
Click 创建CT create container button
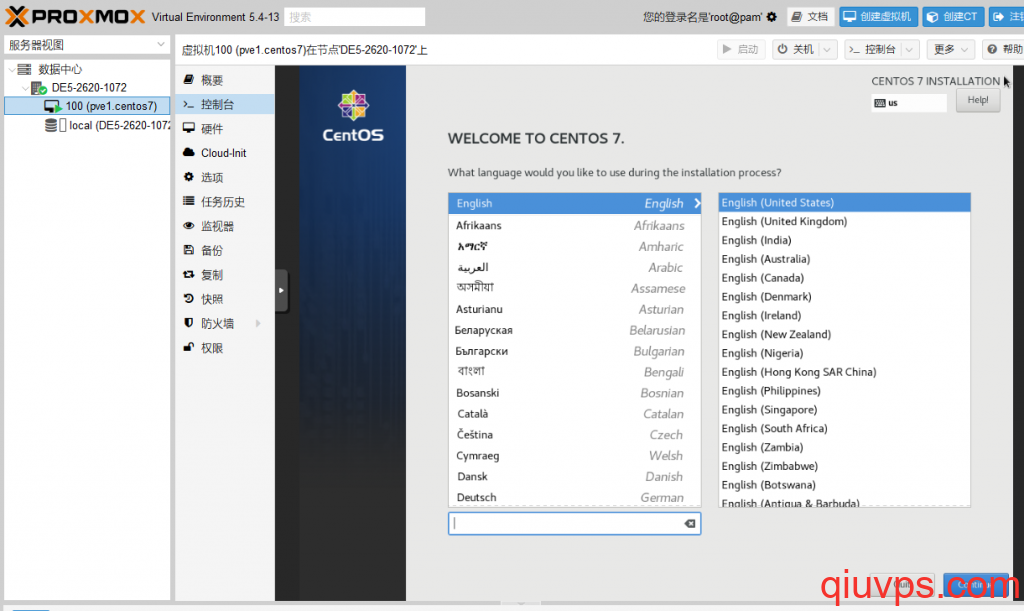953,17
